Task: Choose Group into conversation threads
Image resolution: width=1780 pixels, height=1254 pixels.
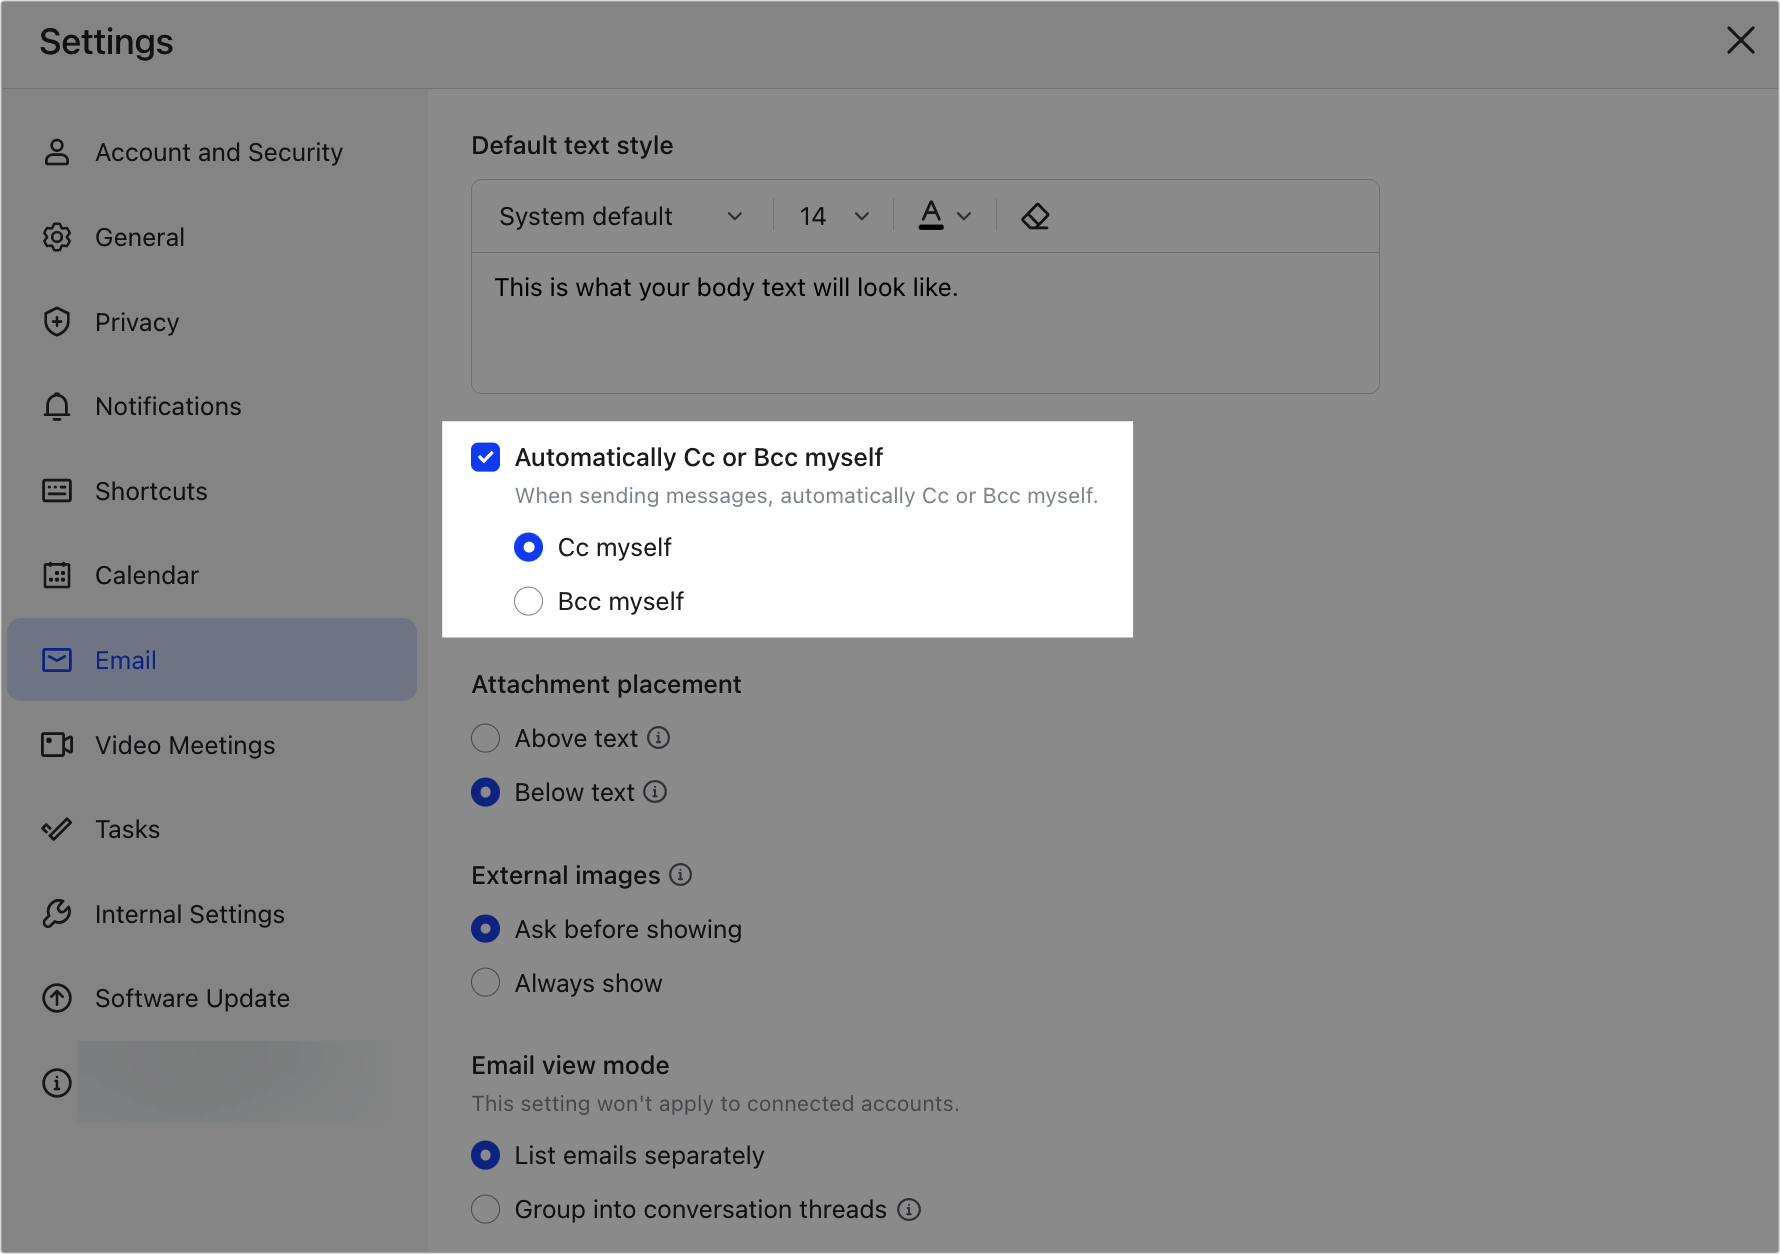Action: 485,1209
